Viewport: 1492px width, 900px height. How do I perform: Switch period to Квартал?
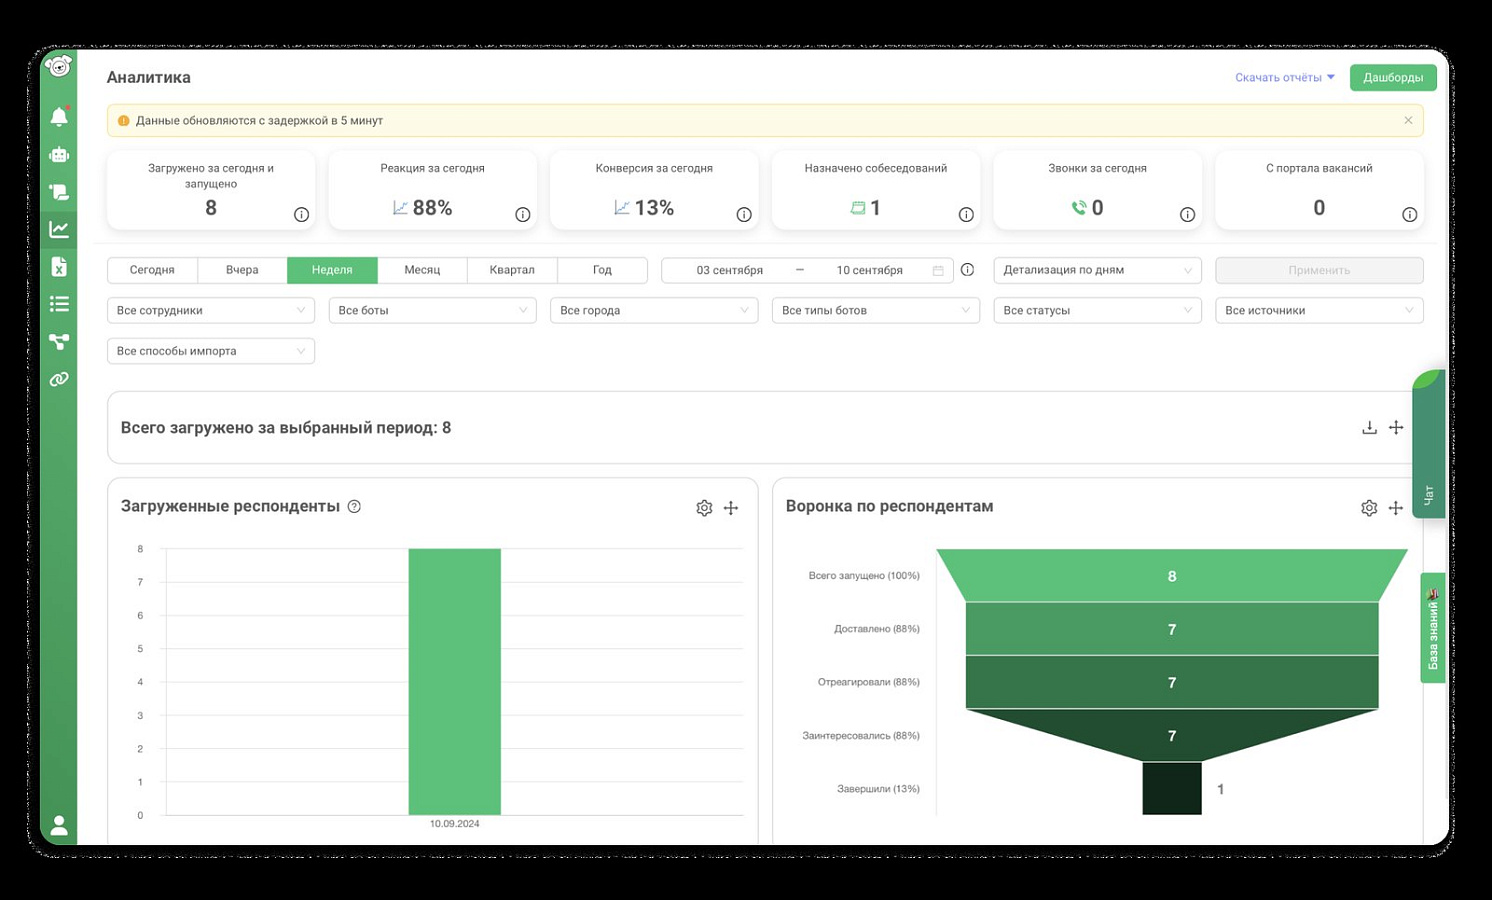click(512, 270)
